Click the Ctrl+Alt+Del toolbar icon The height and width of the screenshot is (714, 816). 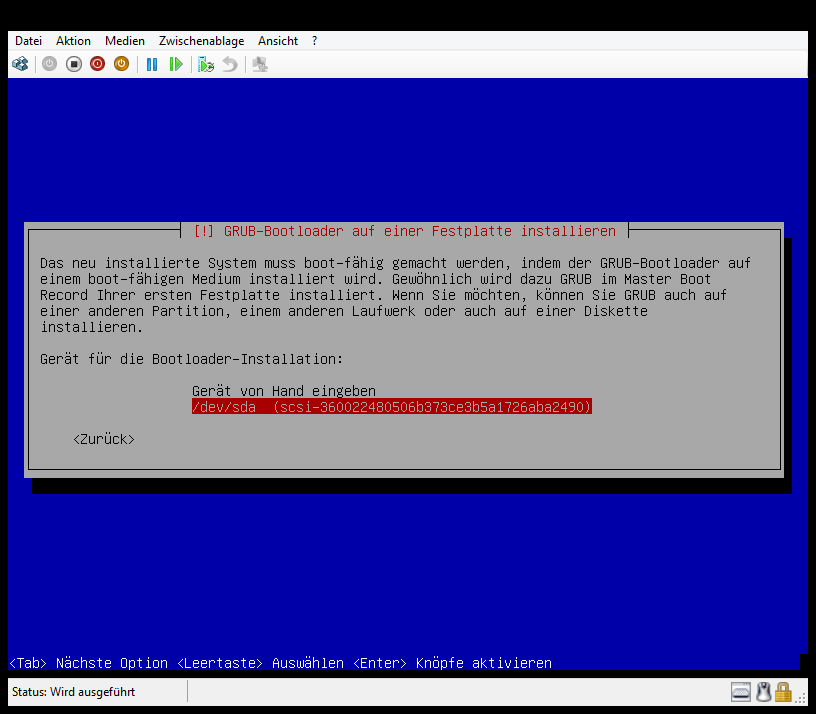[20, 64]
